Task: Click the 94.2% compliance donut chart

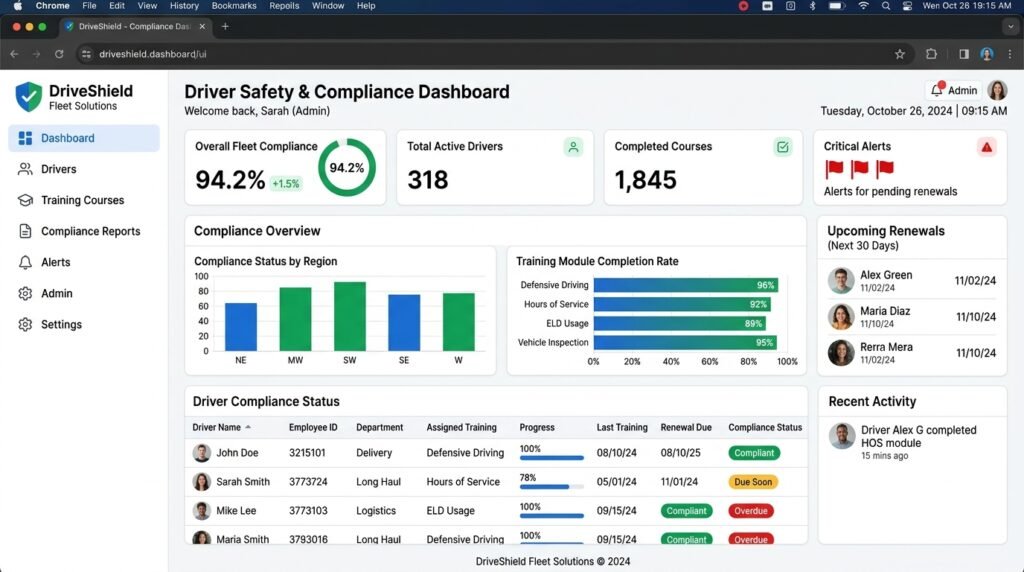Action: [x=347, y=168]
